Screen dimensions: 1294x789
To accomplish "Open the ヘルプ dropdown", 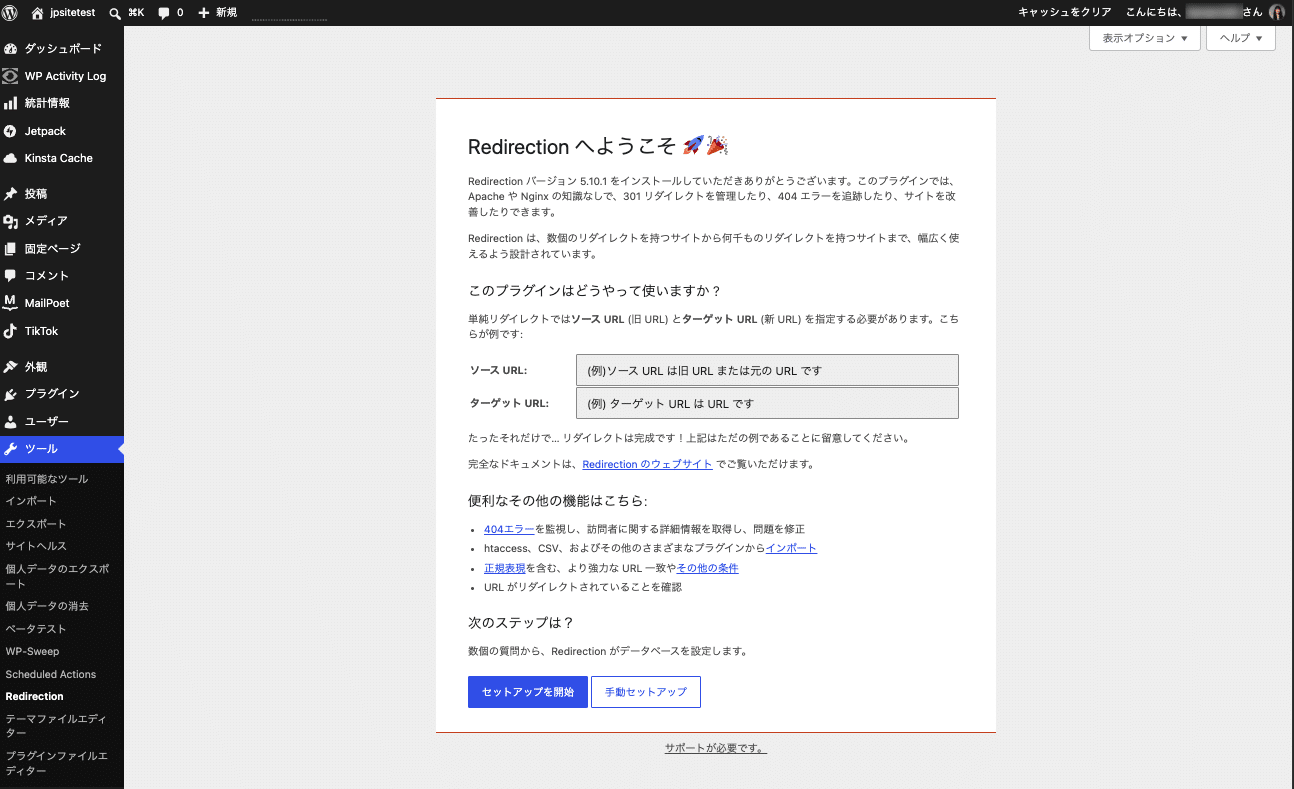I will click(1241, 38).
